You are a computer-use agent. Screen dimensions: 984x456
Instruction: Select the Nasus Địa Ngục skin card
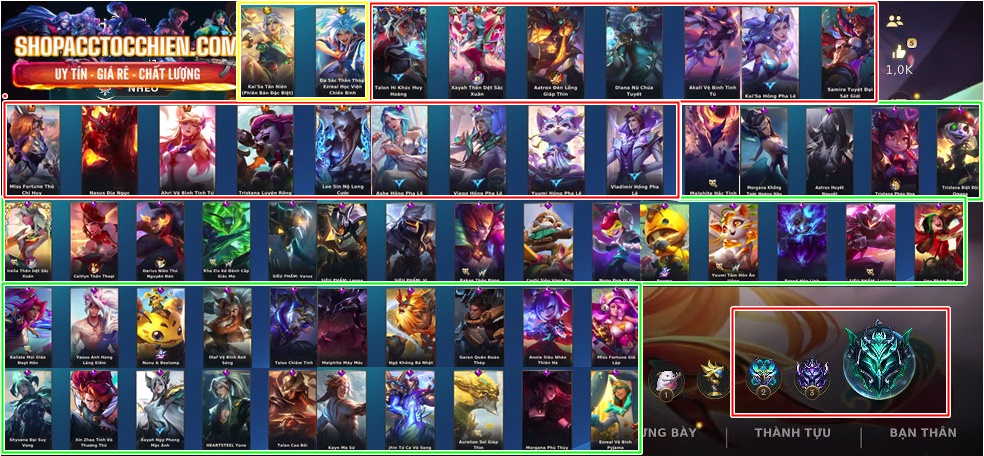click(109, 151)
